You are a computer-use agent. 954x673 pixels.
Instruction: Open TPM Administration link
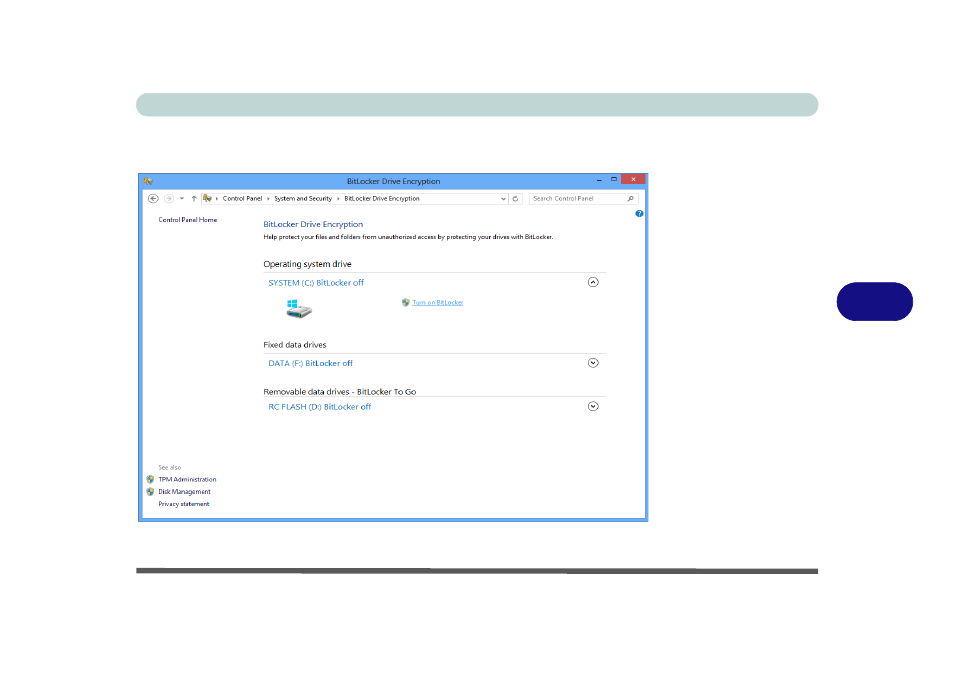pos(187,479)
